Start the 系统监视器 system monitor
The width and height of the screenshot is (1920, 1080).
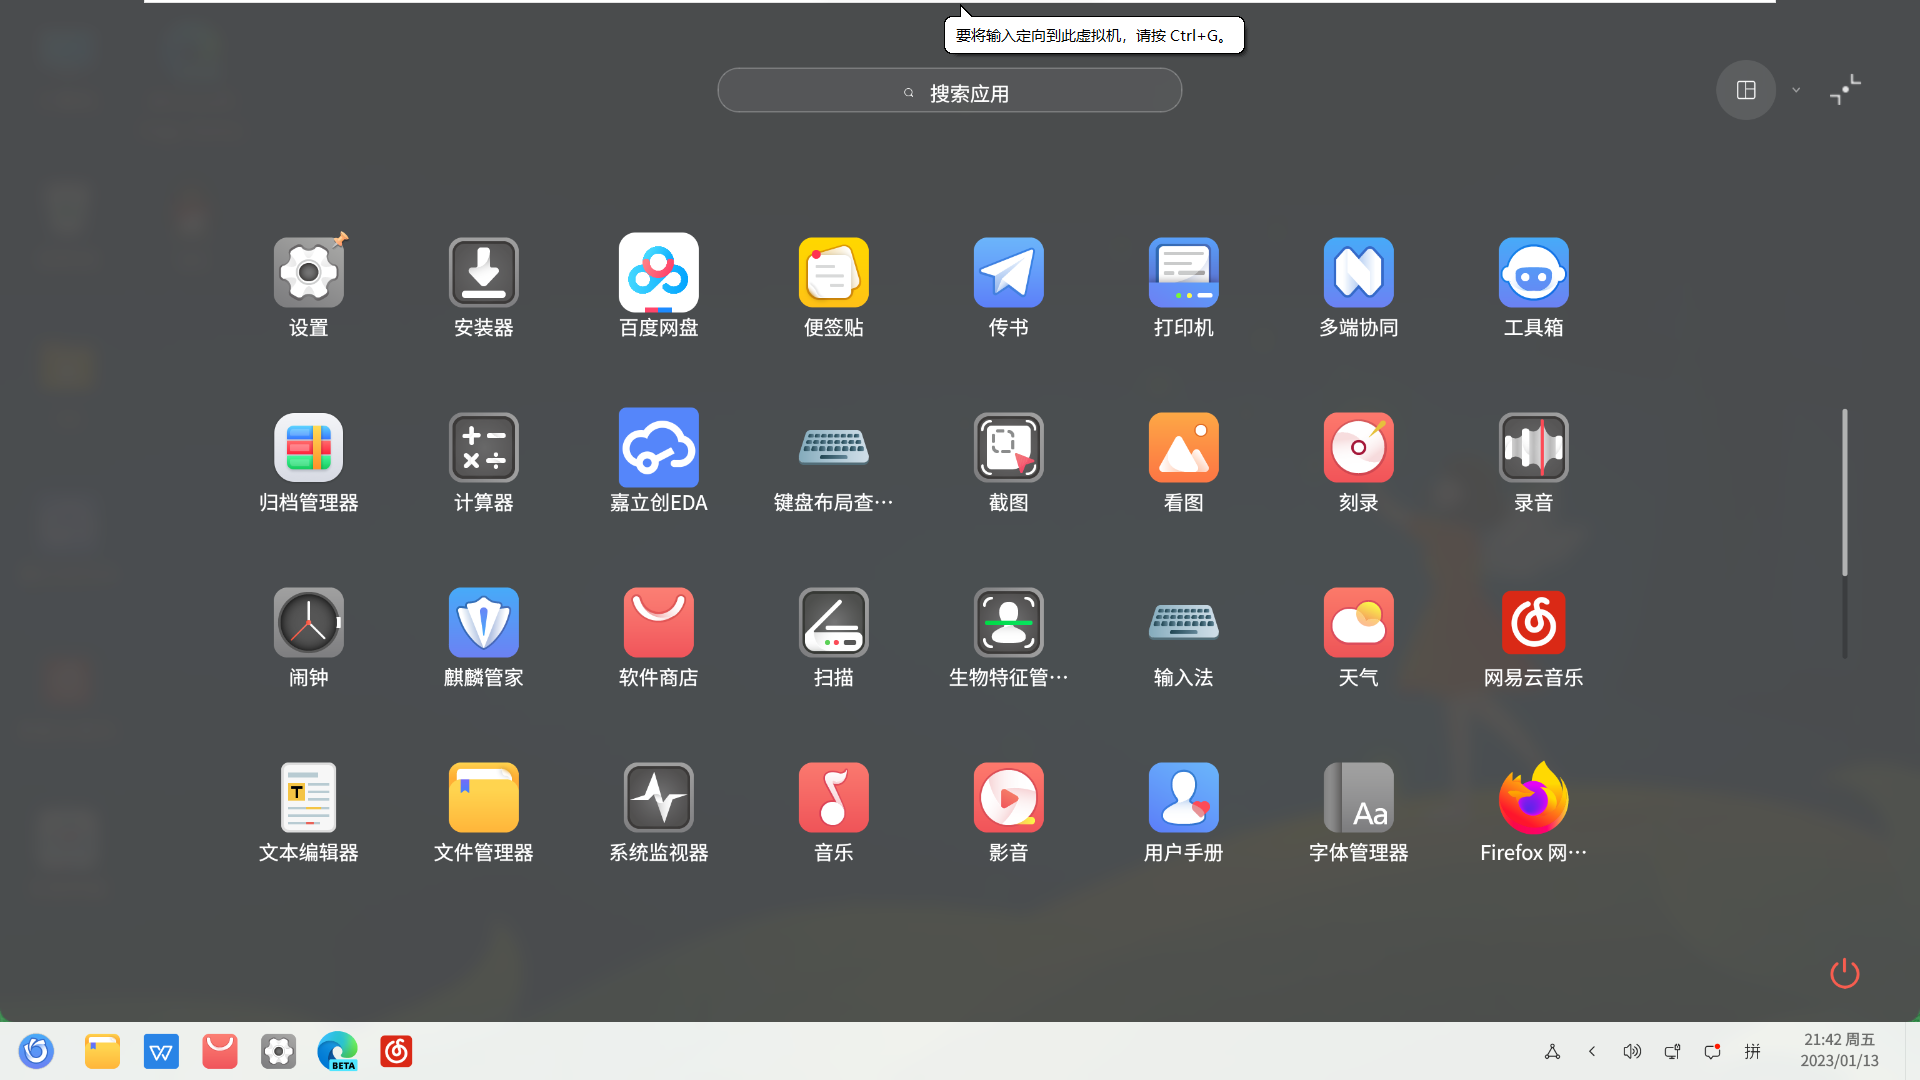(x=658, y=798)
